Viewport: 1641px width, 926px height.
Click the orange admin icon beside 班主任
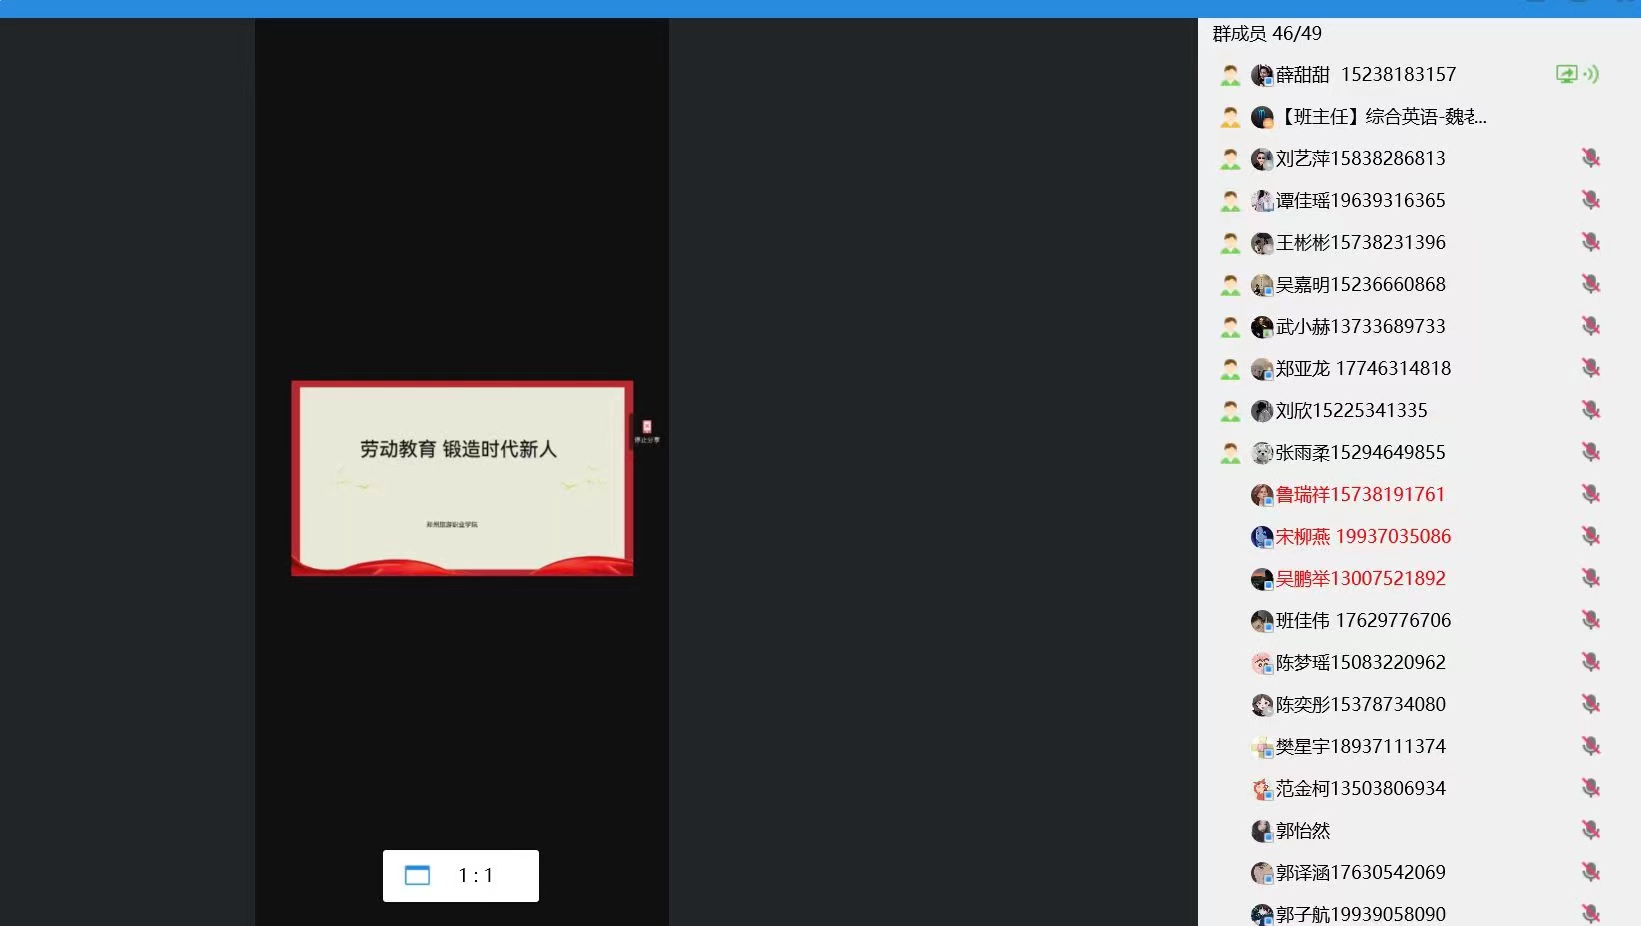[x=1230, y=117]
